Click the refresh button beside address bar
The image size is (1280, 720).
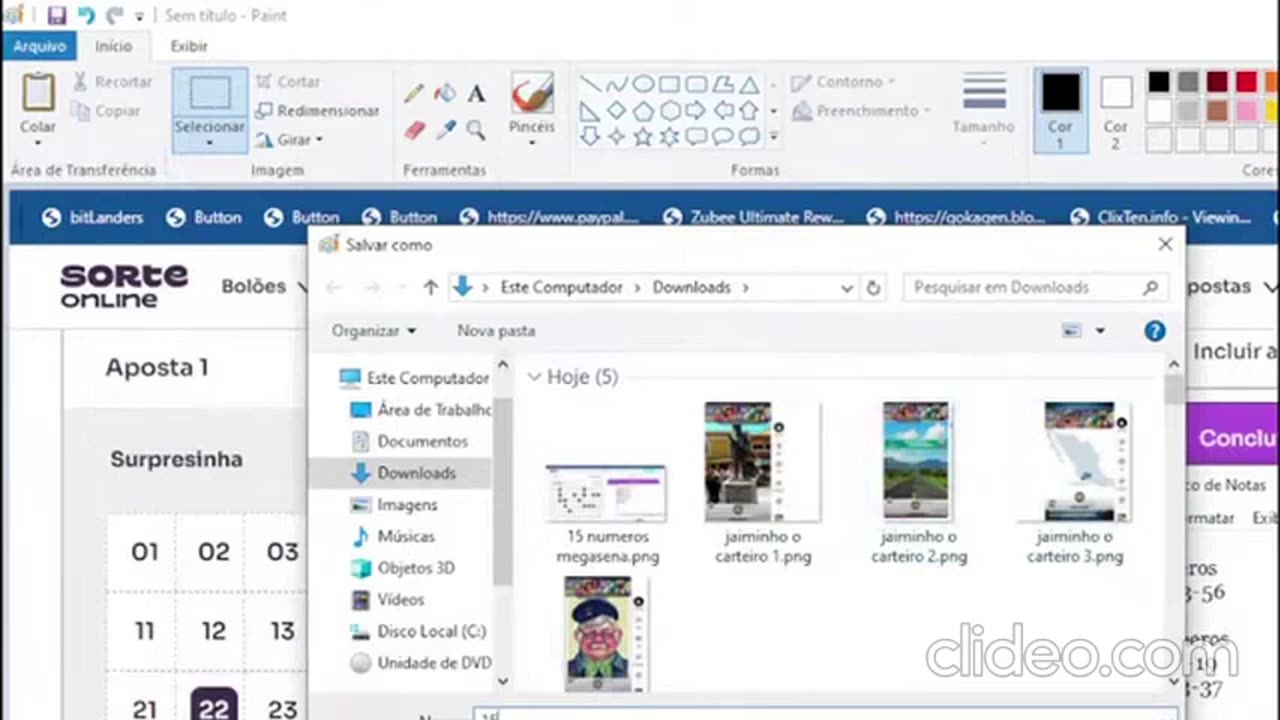[873, 287]
